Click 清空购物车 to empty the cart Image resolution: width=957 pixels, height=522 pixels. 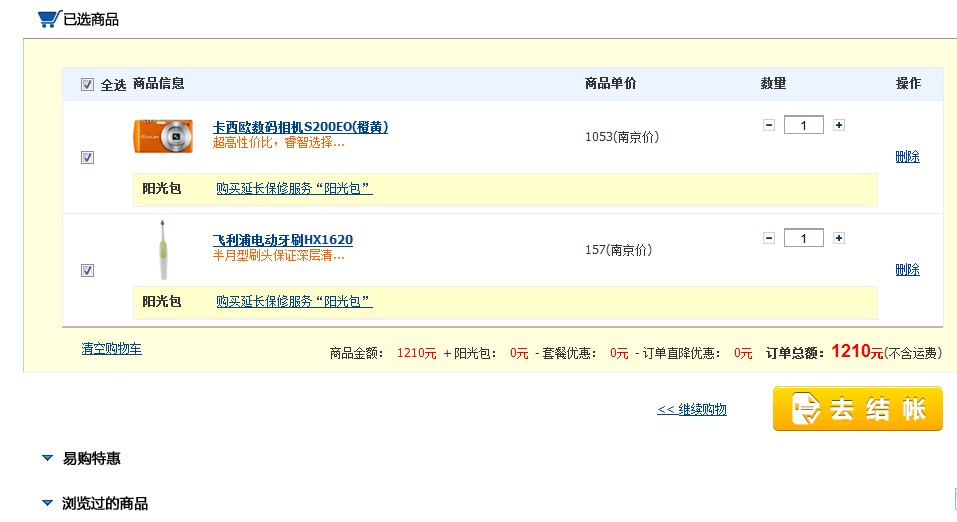pyautogui.click(x=112, y=349)
